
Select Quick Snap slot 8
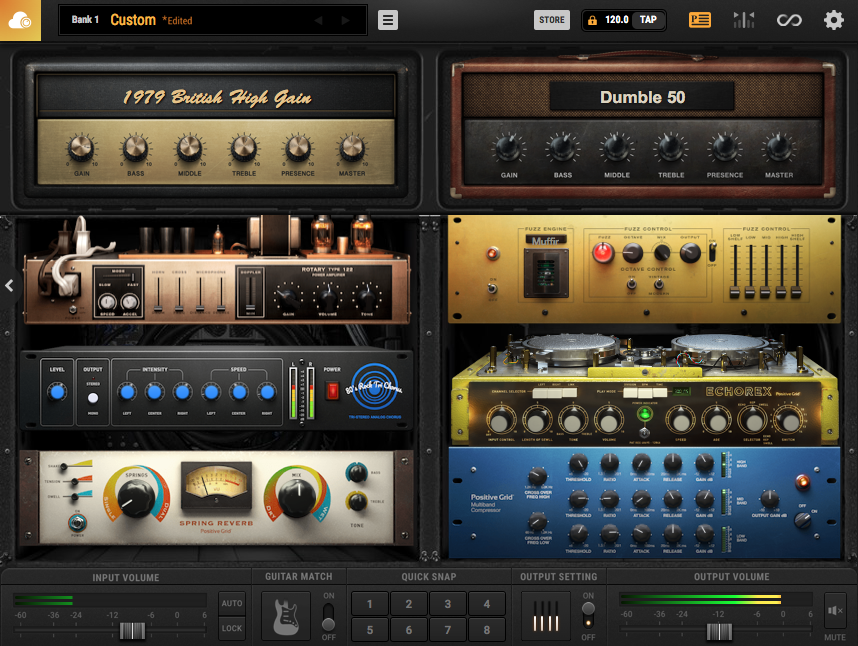click(x=486, y=630)
